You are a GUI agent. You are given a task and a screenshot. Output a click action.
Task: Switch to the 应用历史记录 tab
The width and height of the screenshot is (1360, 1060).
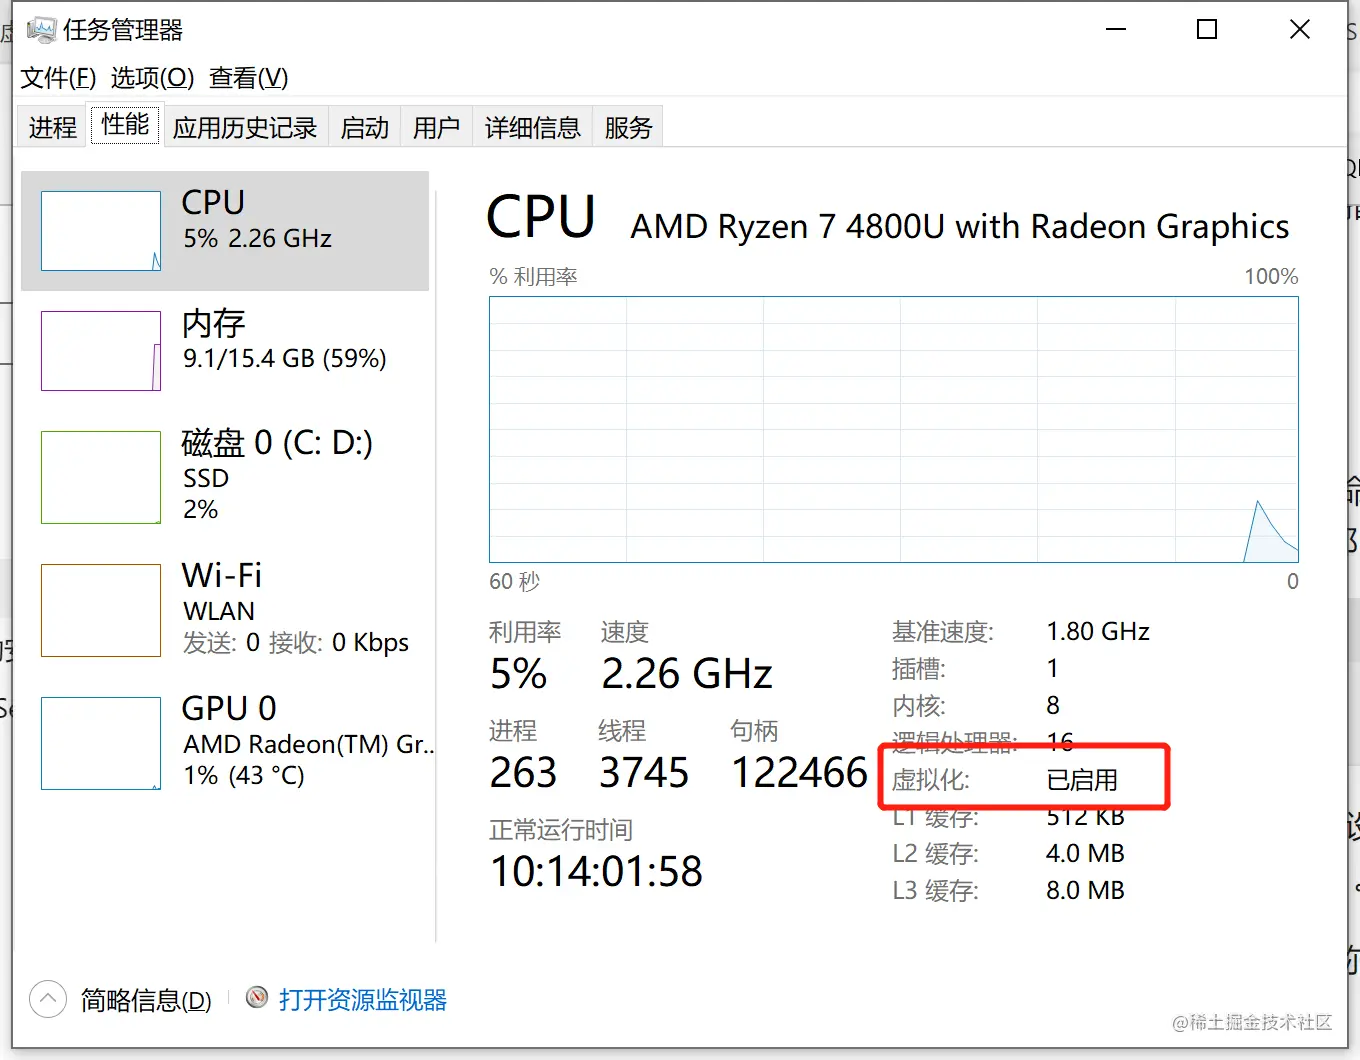coord(245,128)
